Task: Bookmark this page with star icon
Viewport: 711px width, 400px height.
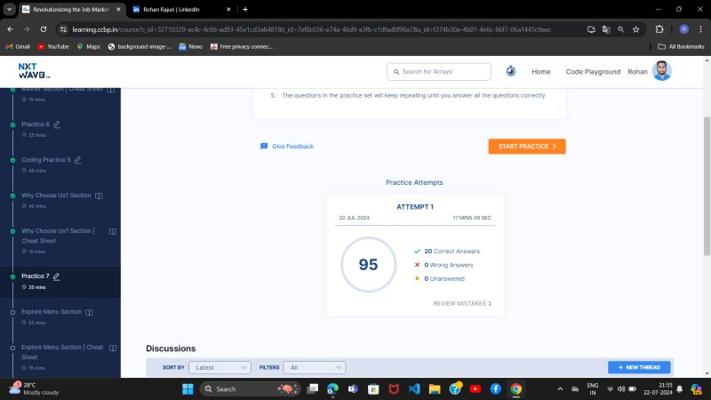Action: 636,29
